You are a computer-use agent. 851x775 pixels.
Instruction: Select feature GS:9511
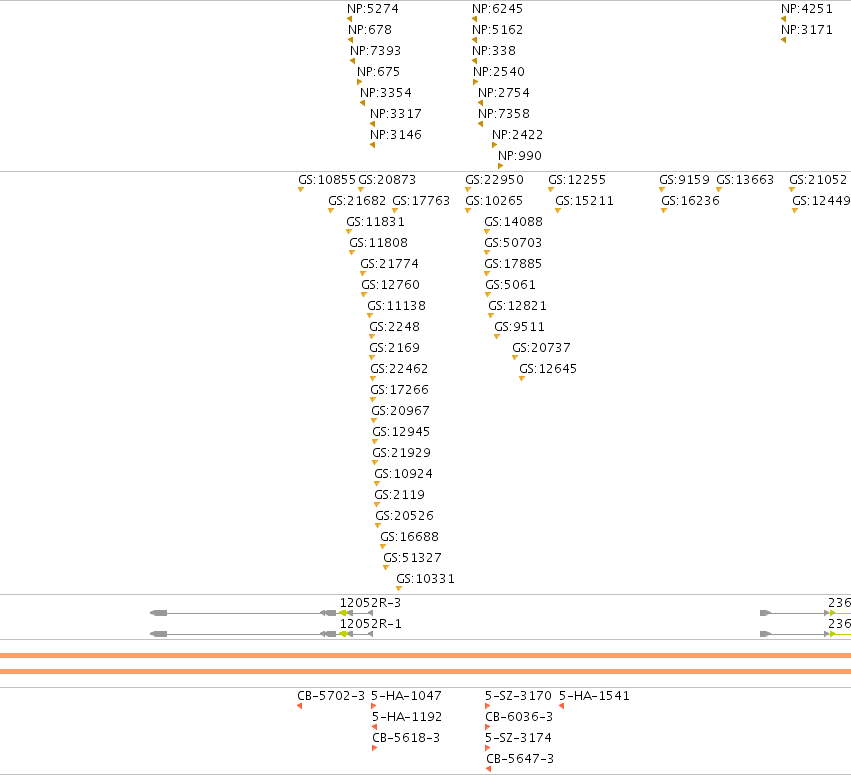pyautogui.click(x=520, y=327)
